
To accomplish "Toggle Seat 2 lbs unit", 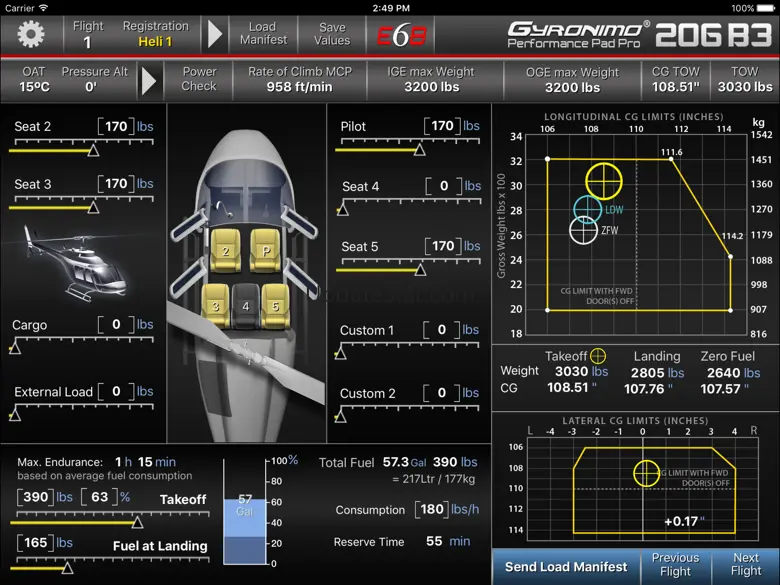I will pos(145,126).
